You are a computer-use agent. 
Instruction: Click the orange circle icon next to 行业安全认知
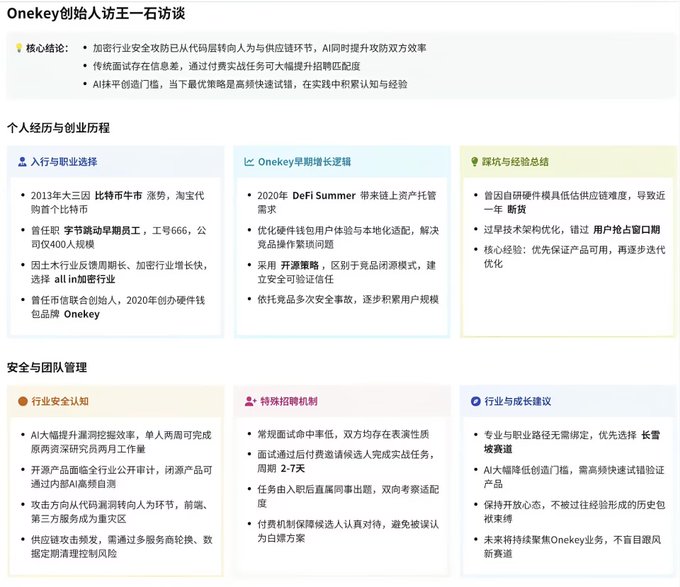coord(23,401)
